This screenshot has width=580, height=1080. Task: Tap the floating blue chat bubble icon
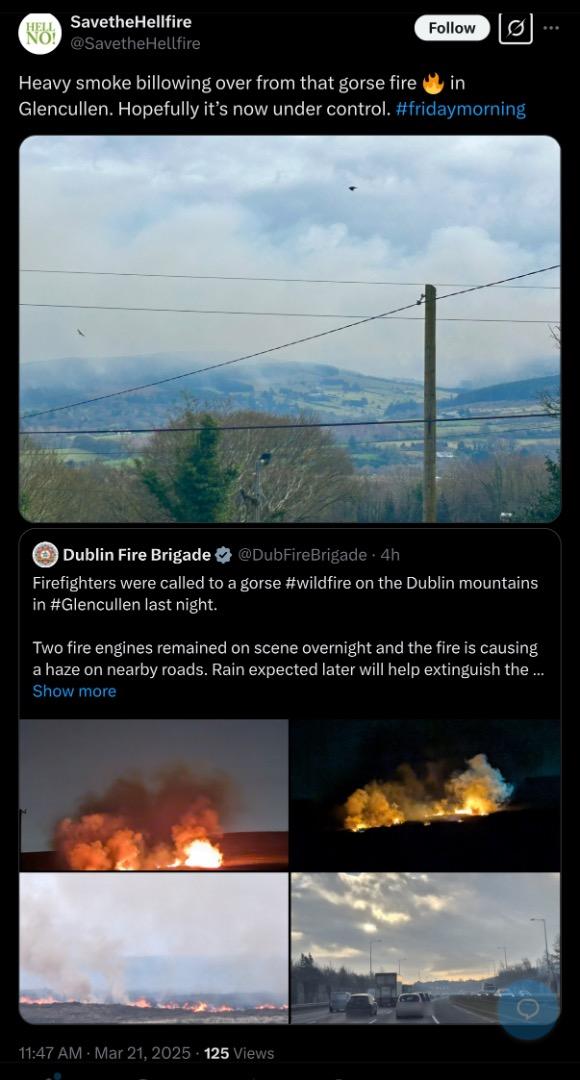coord(528,1010)
